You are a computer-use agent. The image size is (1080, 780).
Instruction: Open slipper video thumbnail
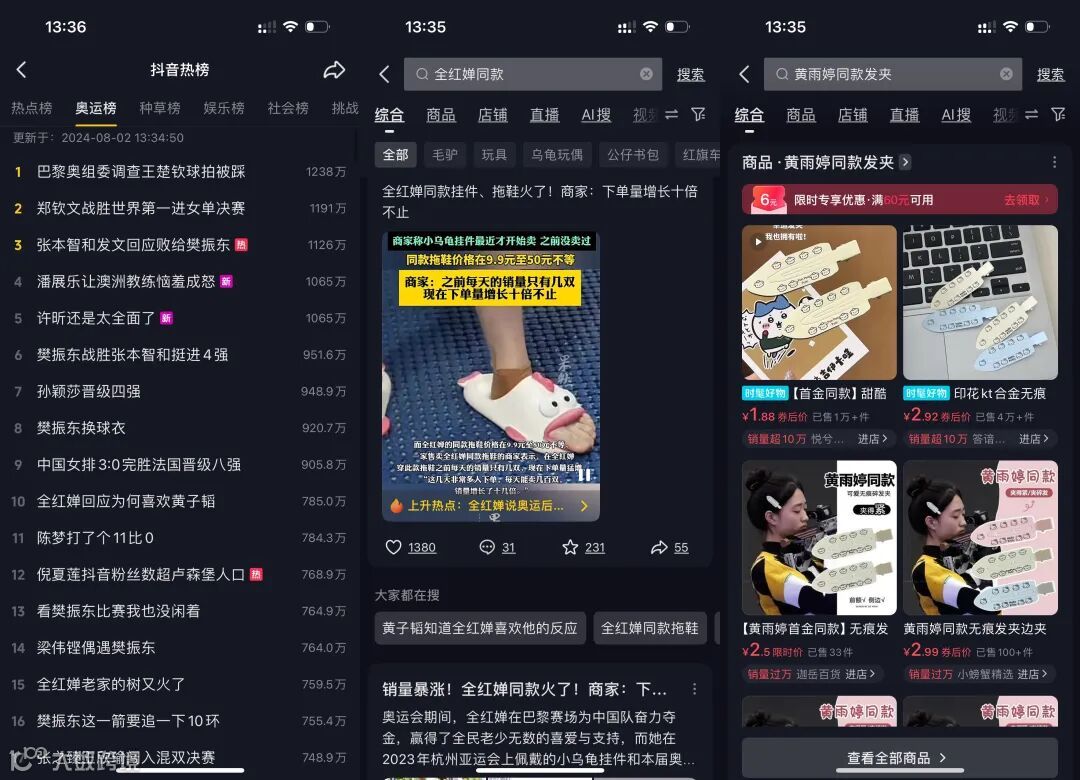point(491,376)
